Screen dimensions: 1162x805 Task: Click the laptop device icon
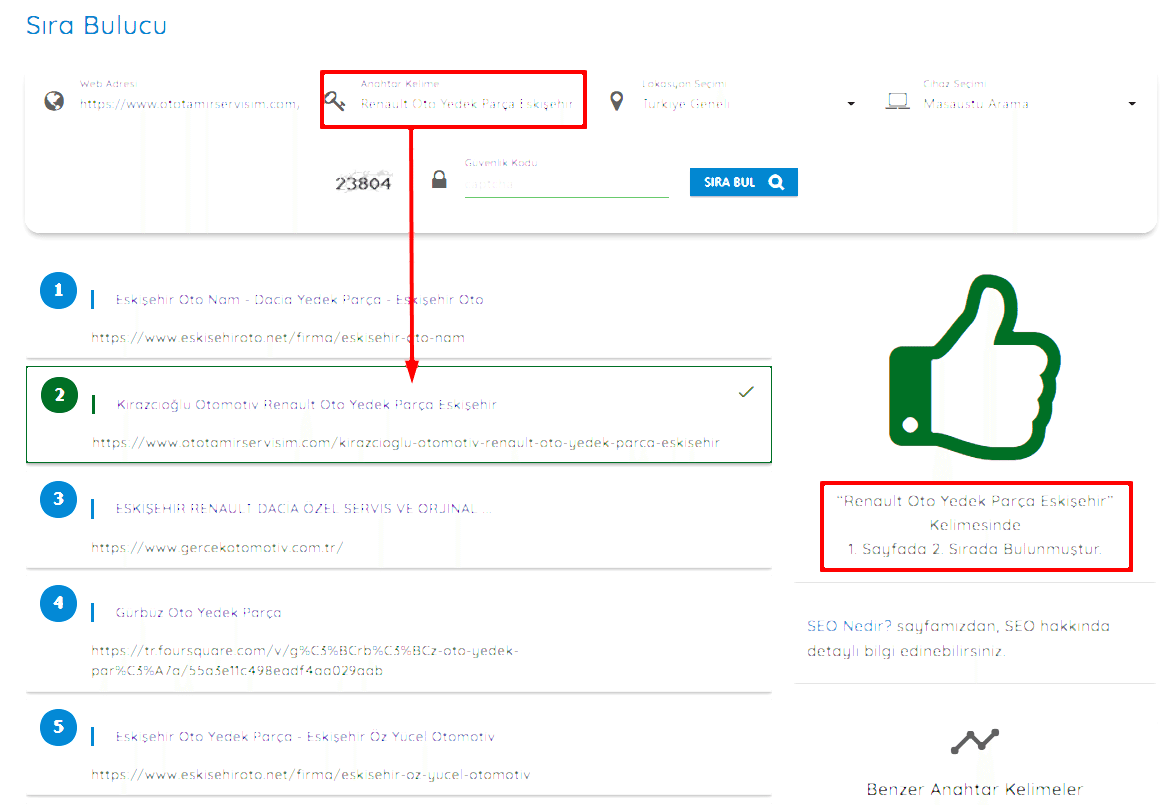[897, 101]
